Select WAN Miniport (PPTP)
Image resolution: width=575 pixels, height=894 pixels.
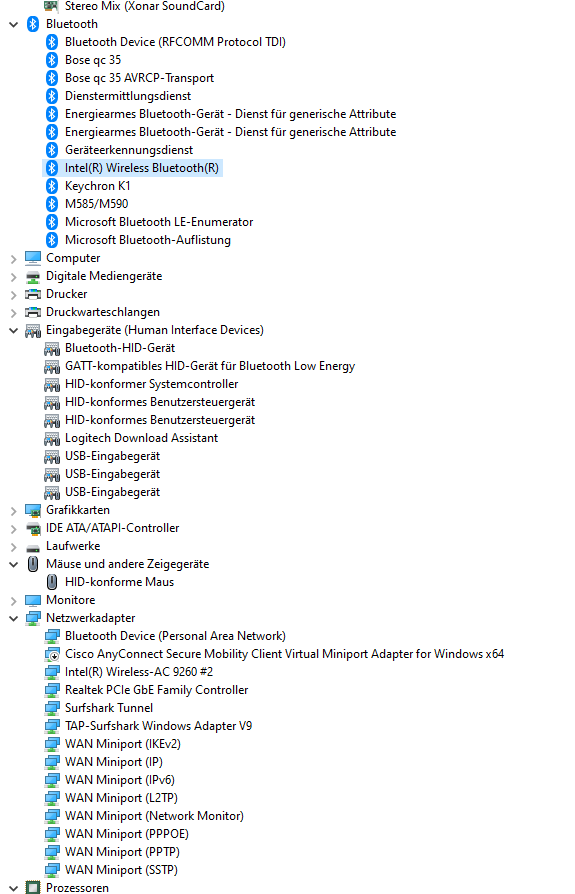coord(122,852)
